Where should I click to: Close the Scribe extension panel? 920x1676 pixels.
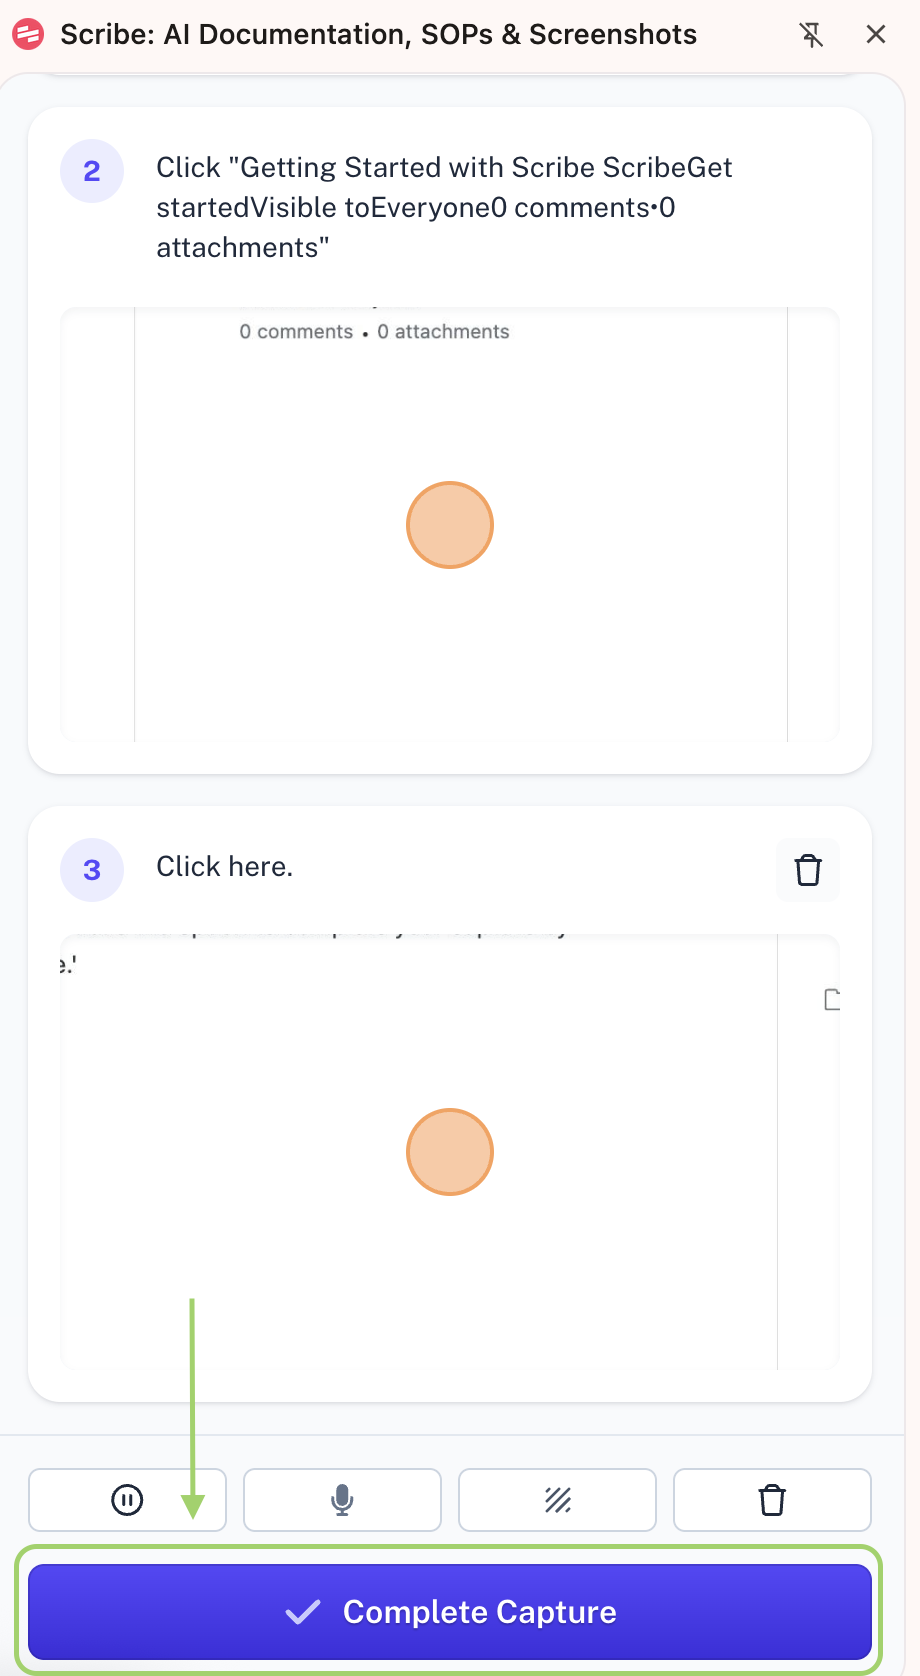pos(876,34)
